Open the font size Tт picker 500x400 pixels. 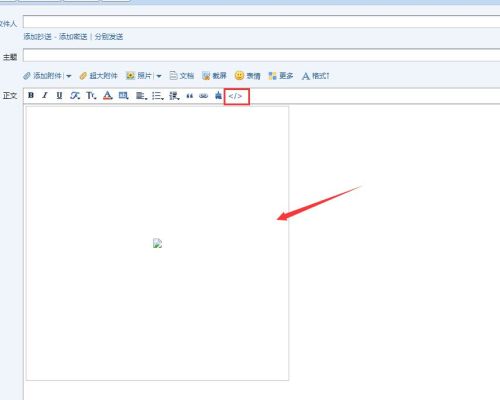tap(91, 96)
